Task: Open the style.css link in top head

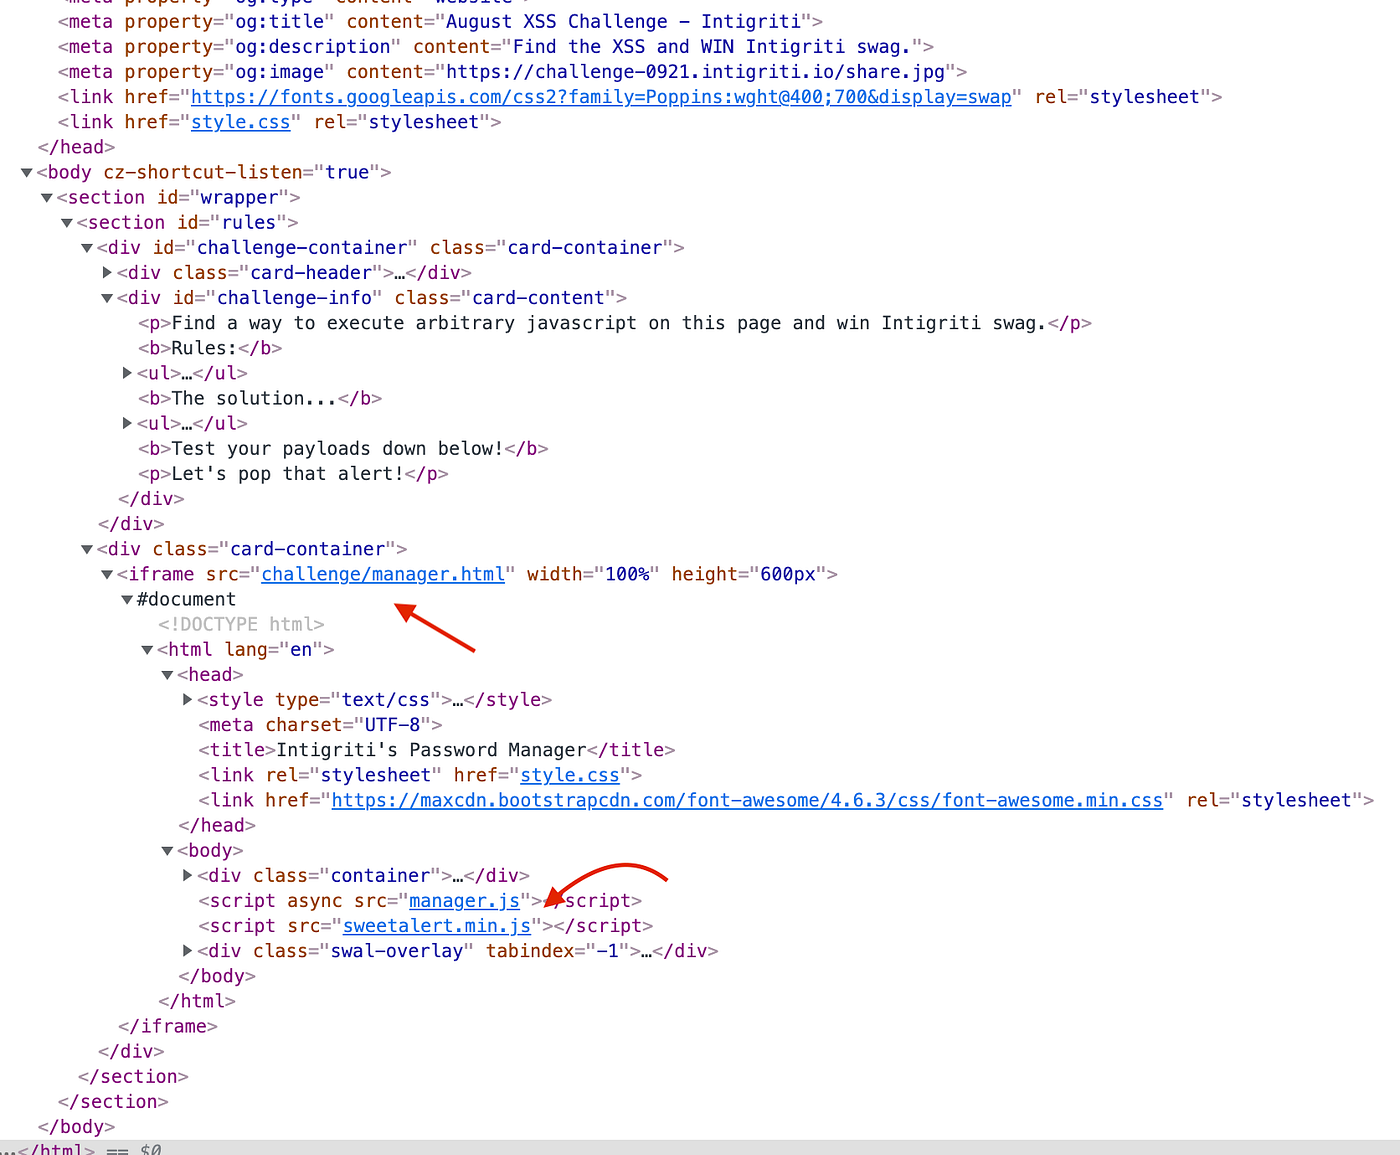Action: pos(240,122)
